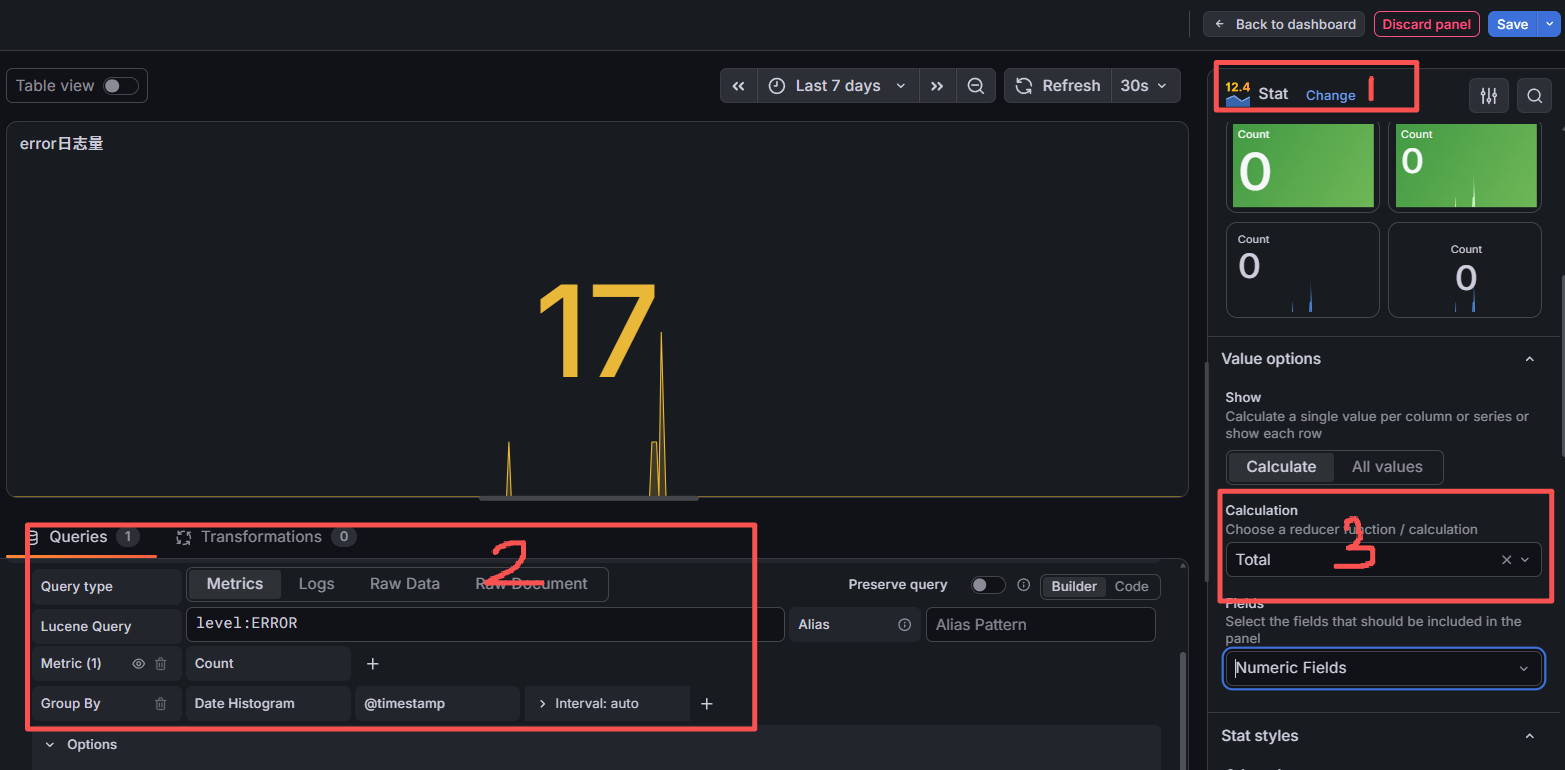Select Calculate show option
This screenshot has height=770, width=1565.
coord(1281,467)
